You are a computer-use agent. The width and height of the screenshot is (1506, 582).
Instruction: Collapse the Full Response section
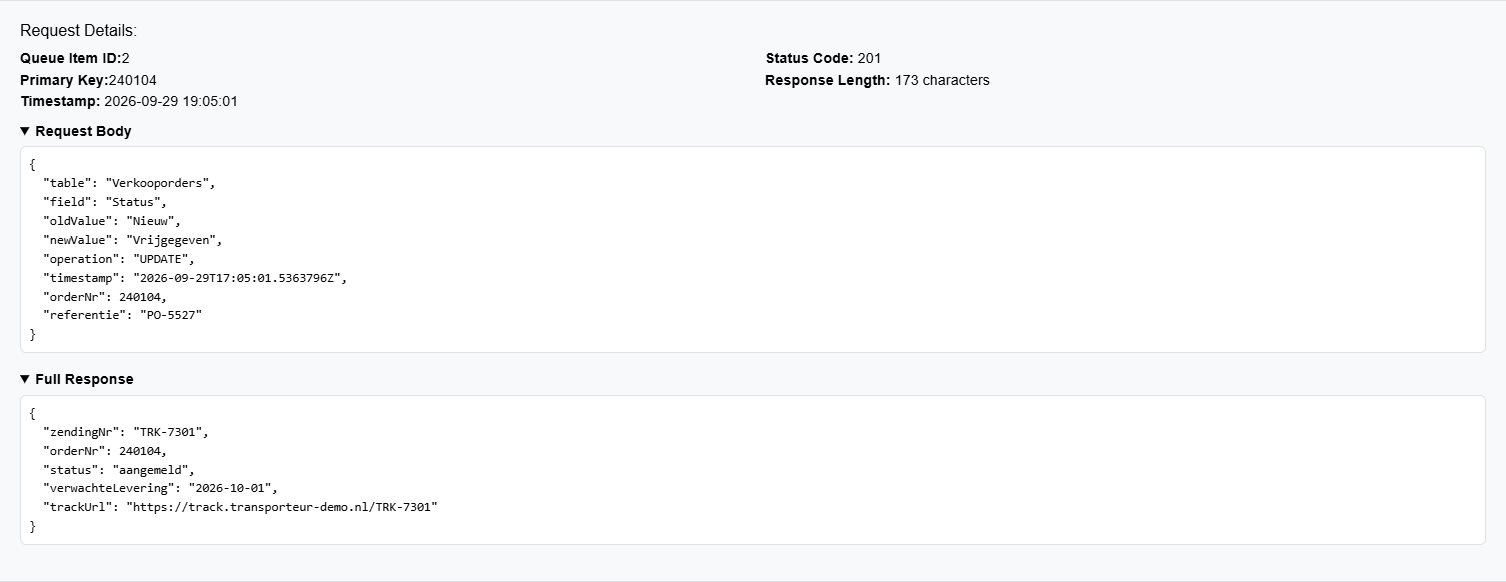coord(77,379)
